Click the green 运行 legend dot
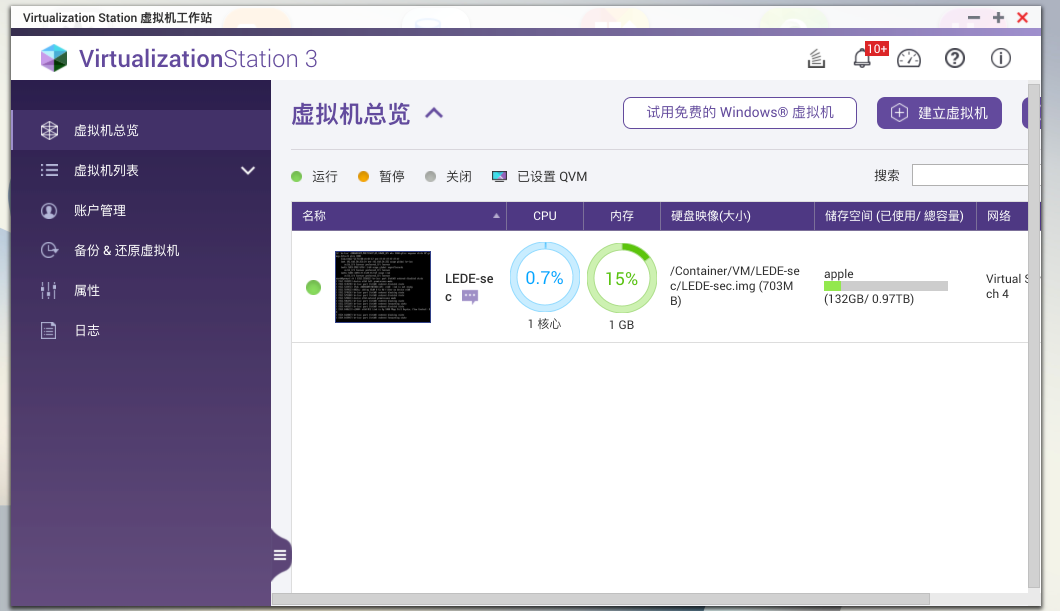The height and width of the screenshot is (611, 1060). 297,176
